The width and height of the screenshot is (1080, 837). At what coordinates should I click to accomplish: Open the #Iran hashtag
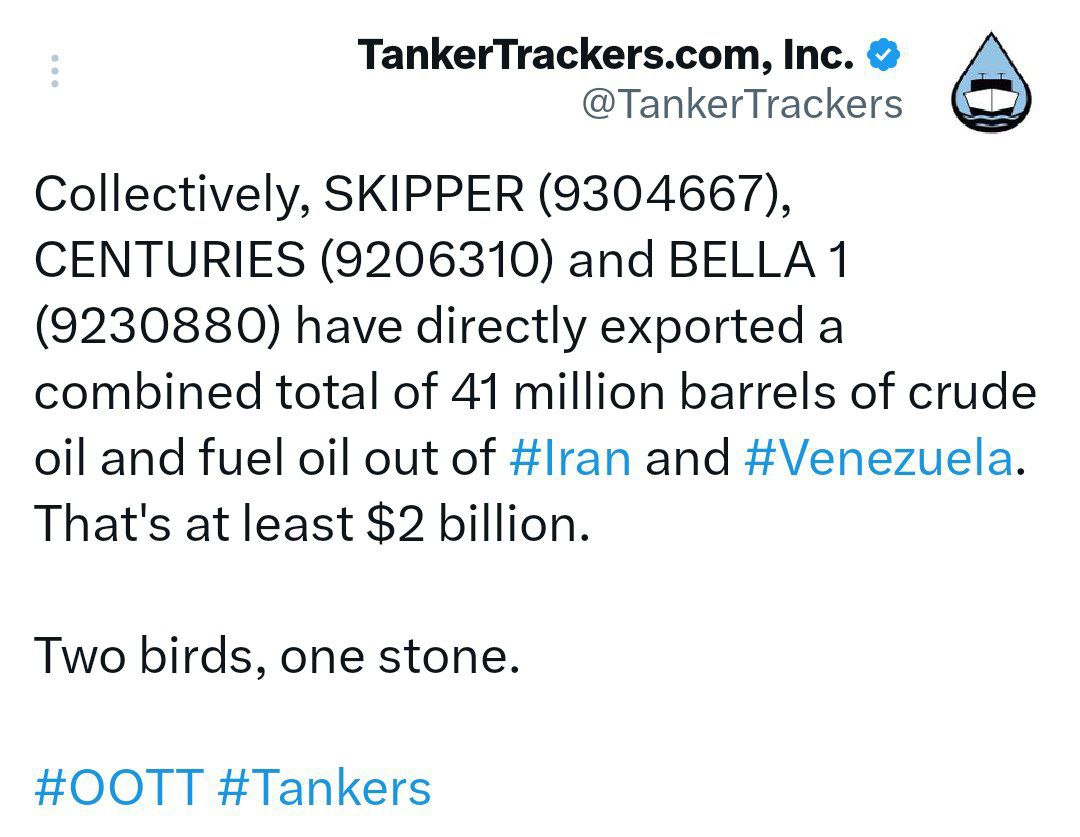click(x=570, y=458)
